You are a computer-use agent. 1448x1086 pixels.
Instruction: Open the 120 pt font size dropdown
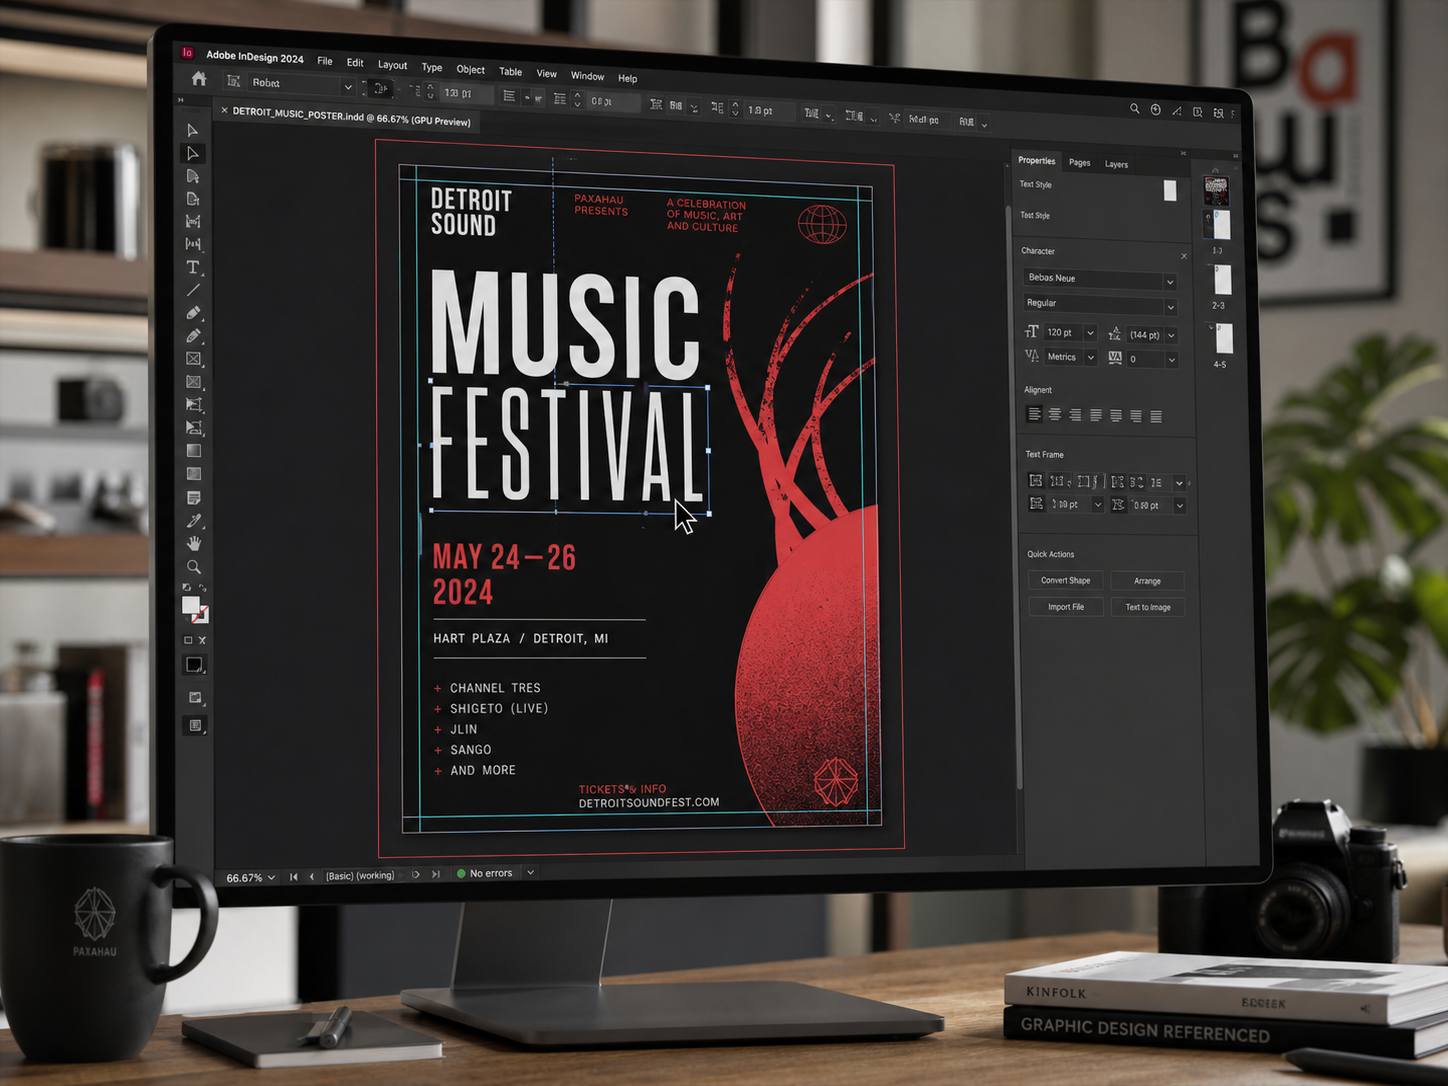tap(1090, 334)
